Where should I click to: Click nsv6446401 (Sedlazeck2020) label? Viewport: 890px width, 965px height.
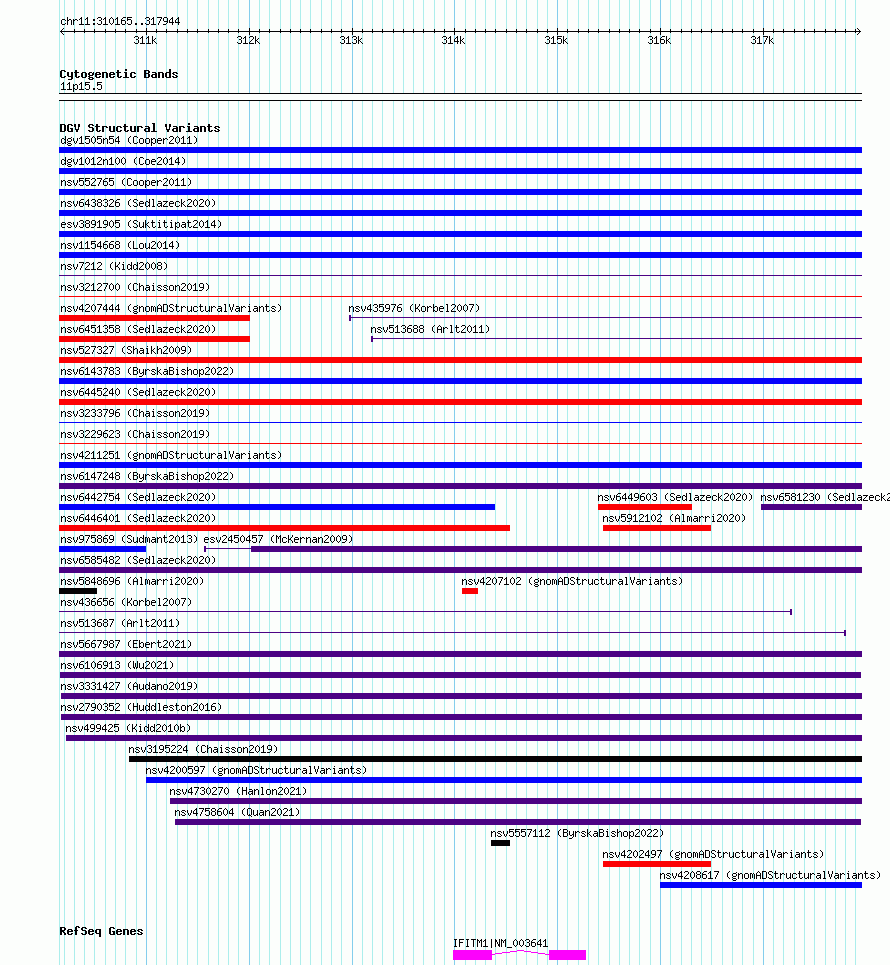[x=138, y=518]
